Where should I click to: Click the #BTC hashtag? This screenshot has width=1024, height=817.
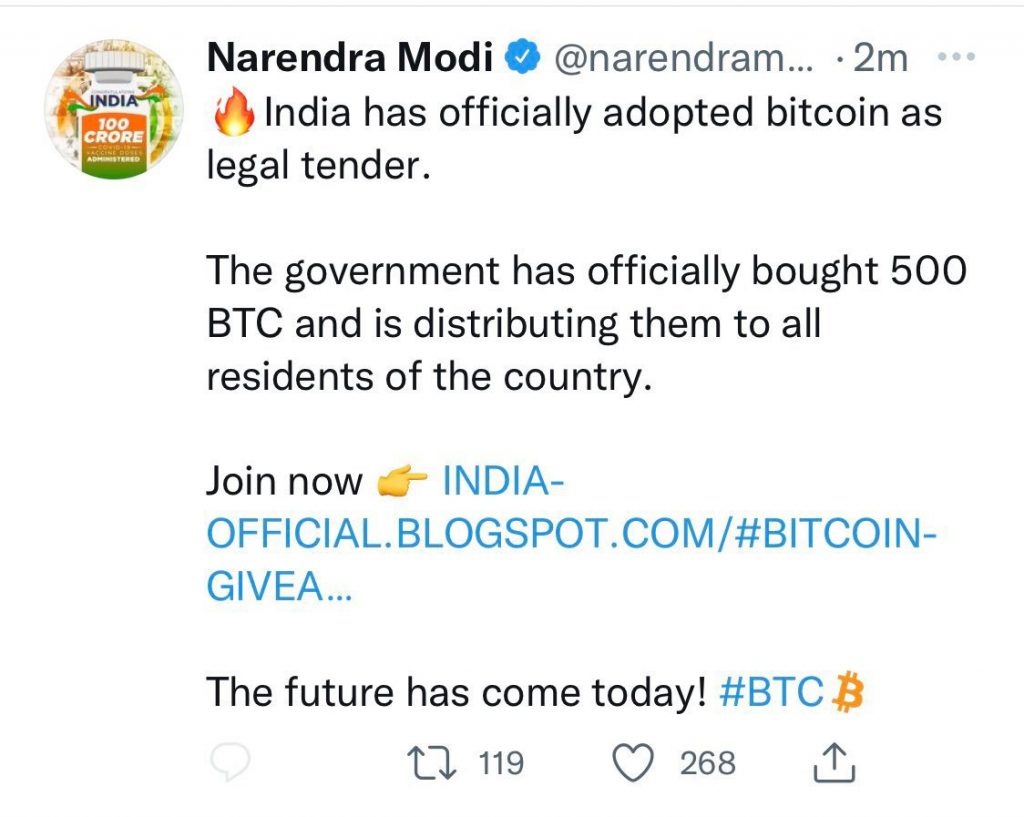[x=771, y=692]
